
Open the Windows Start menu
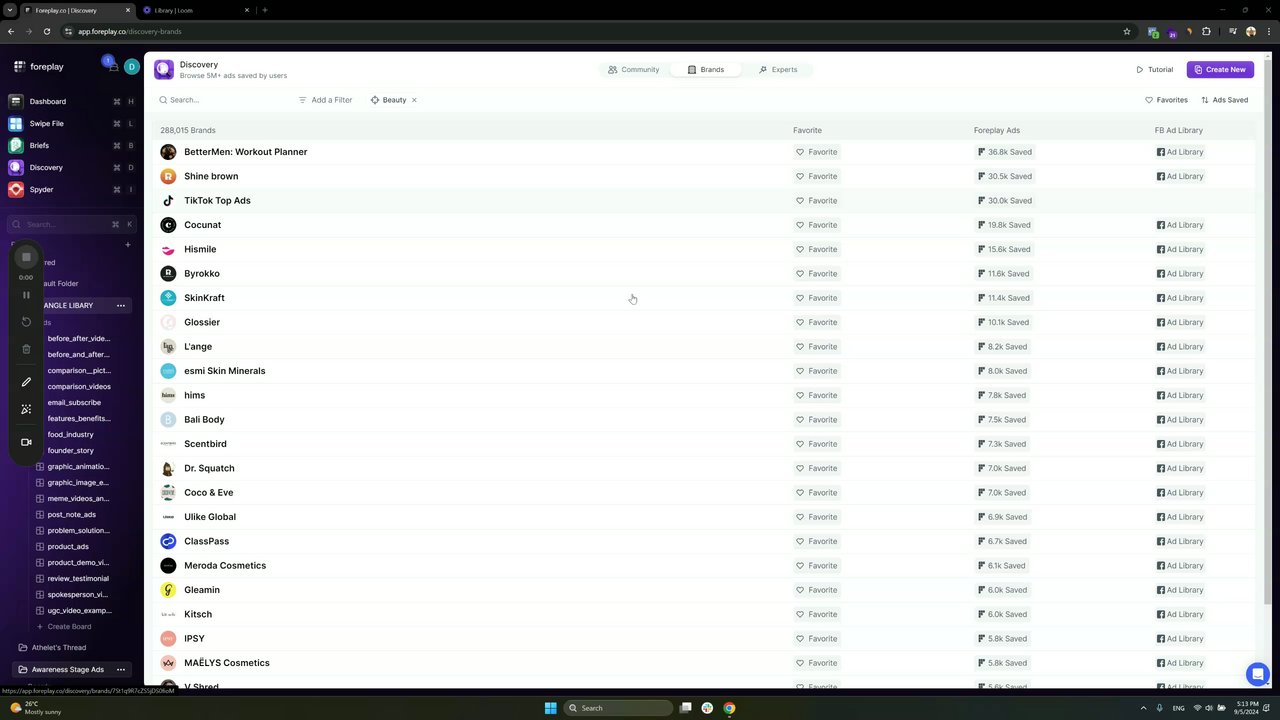click(x=550, y=708)
